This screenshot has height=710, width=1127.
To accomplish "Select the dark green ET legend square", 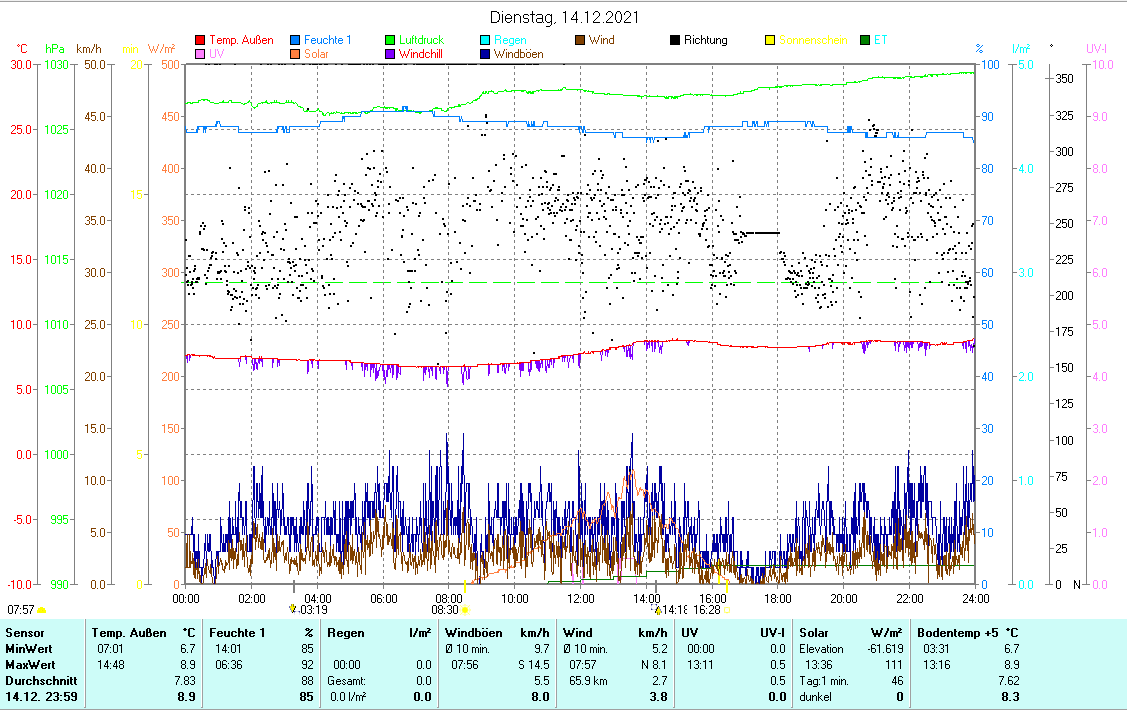I will [x=865, y=41].
